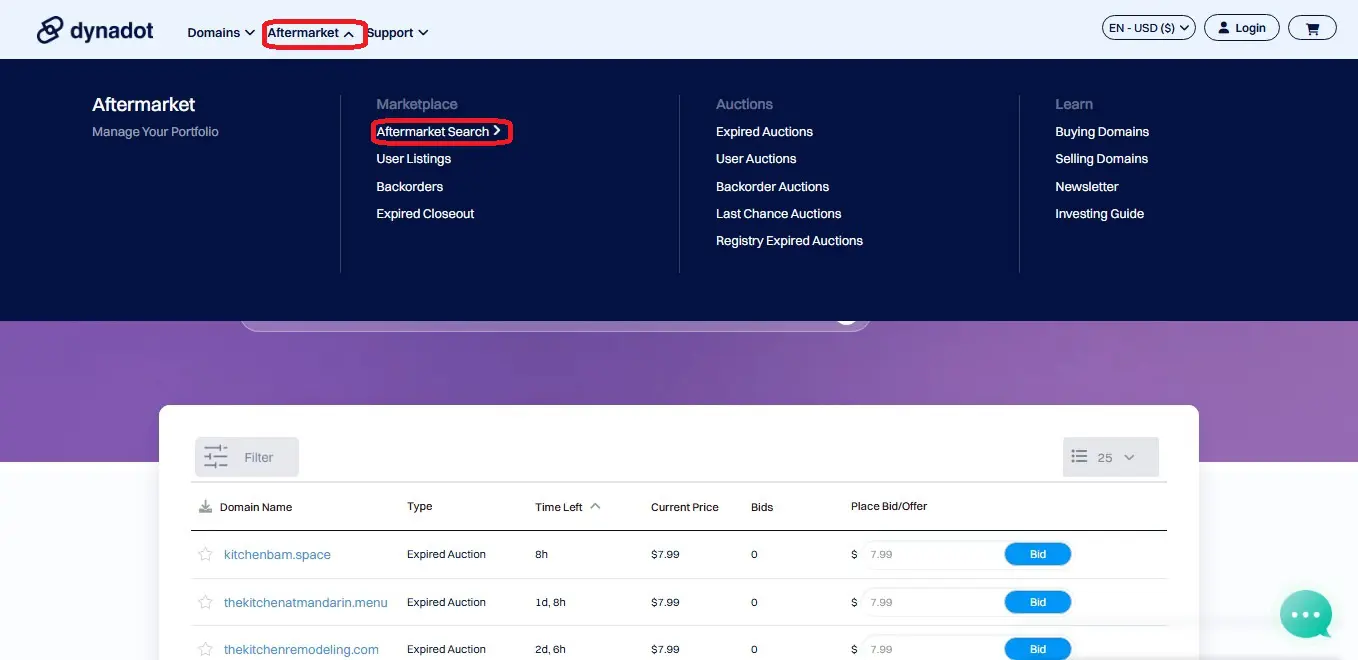1358x660 pixels.
Task: Open Last Chance Auctions menu item
Action: [x=778, y=214]
